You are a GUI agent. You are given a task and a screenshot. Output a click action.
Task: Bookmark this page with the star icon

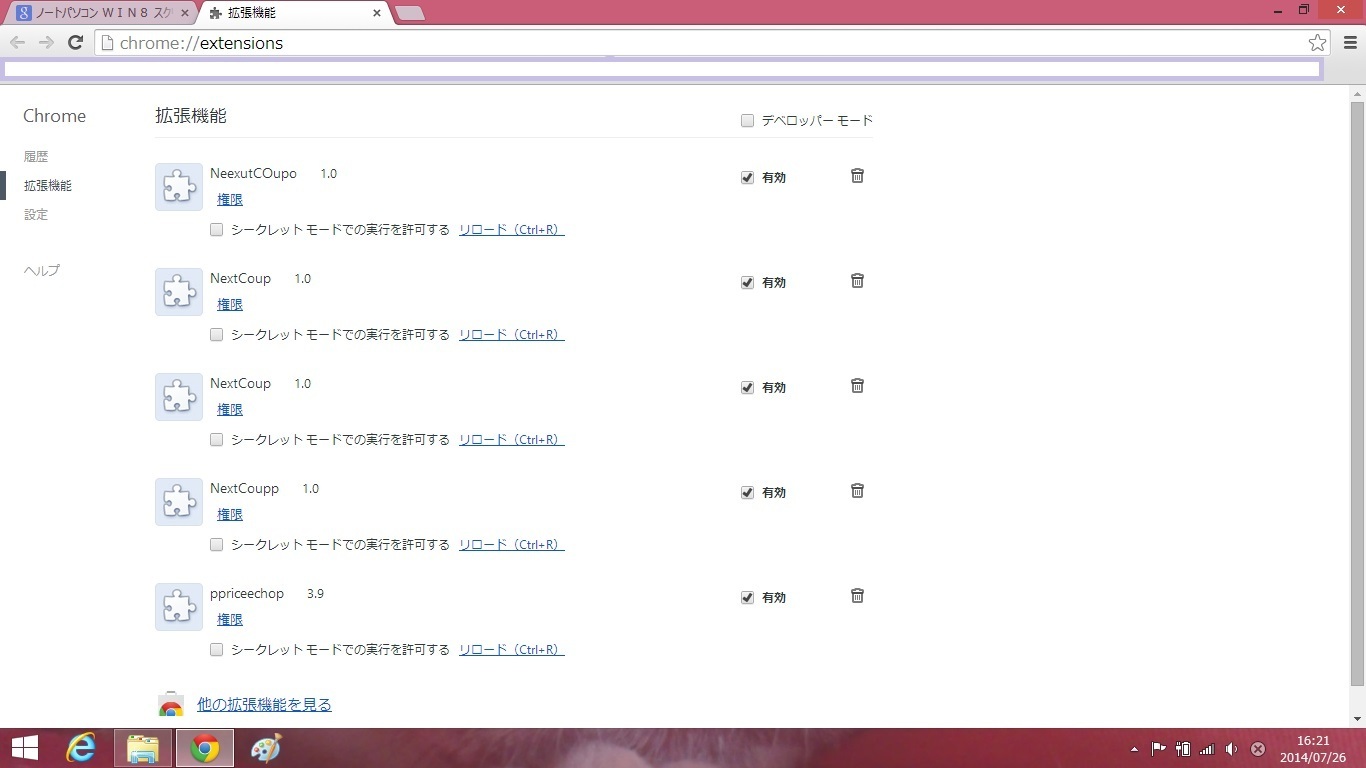click(x=1317, y=42)
